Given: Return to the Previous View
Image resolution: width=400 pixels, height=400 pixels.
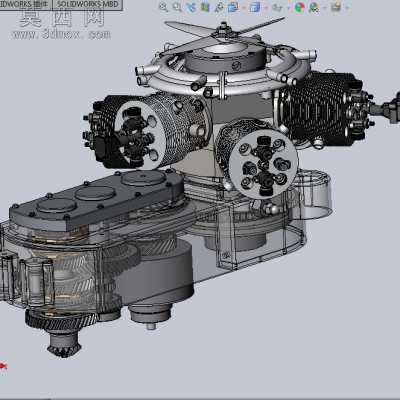Looking at the screenshot, I should pyautogui.click(x=191, y=7).
